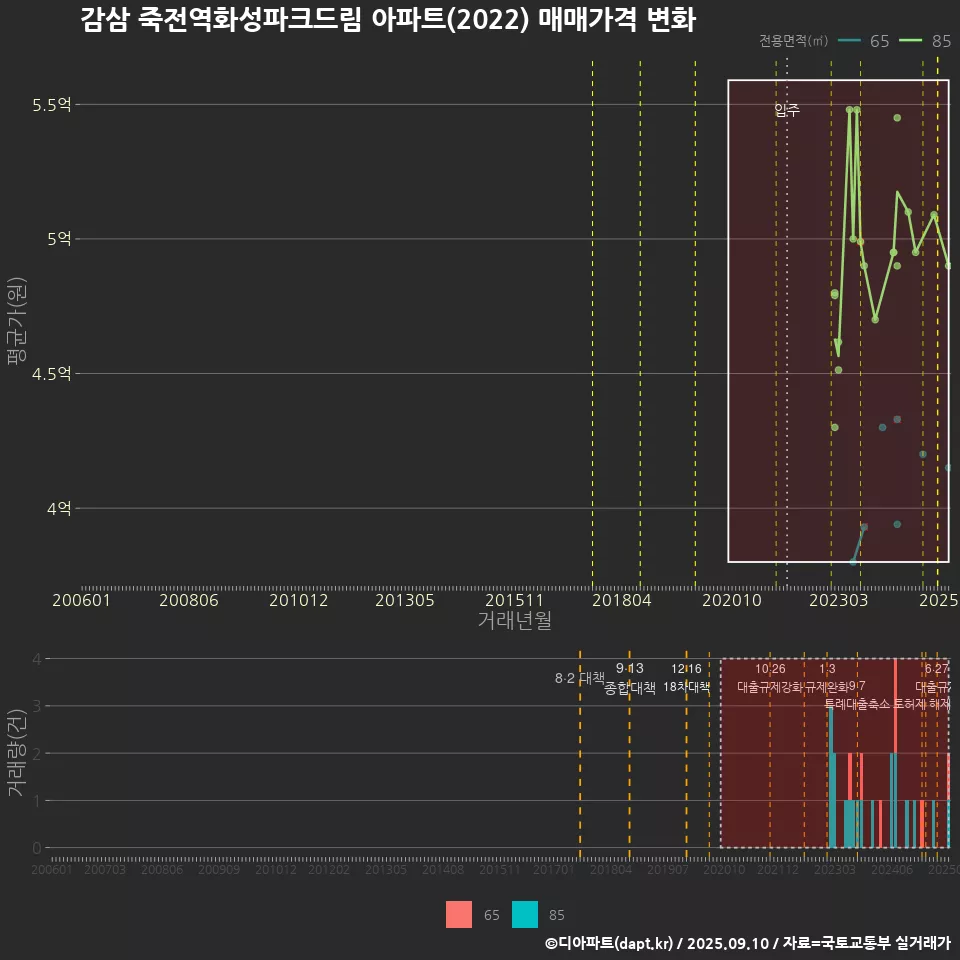Click the 특례대출축소 policy label
The image size is (960, 960).
click(x=857, y=703)
